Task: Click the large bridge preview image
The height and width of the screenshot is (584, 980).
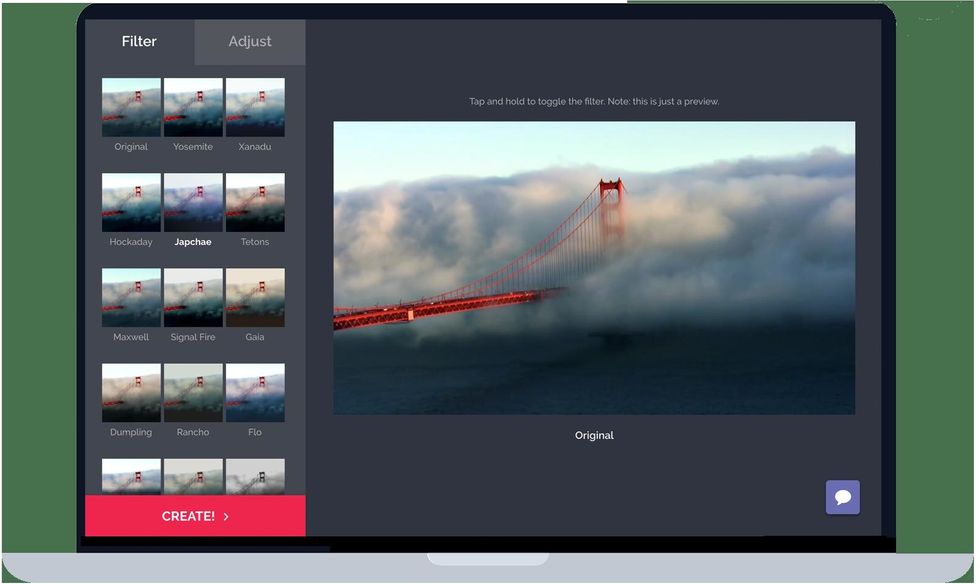Action: click(594, 268)
